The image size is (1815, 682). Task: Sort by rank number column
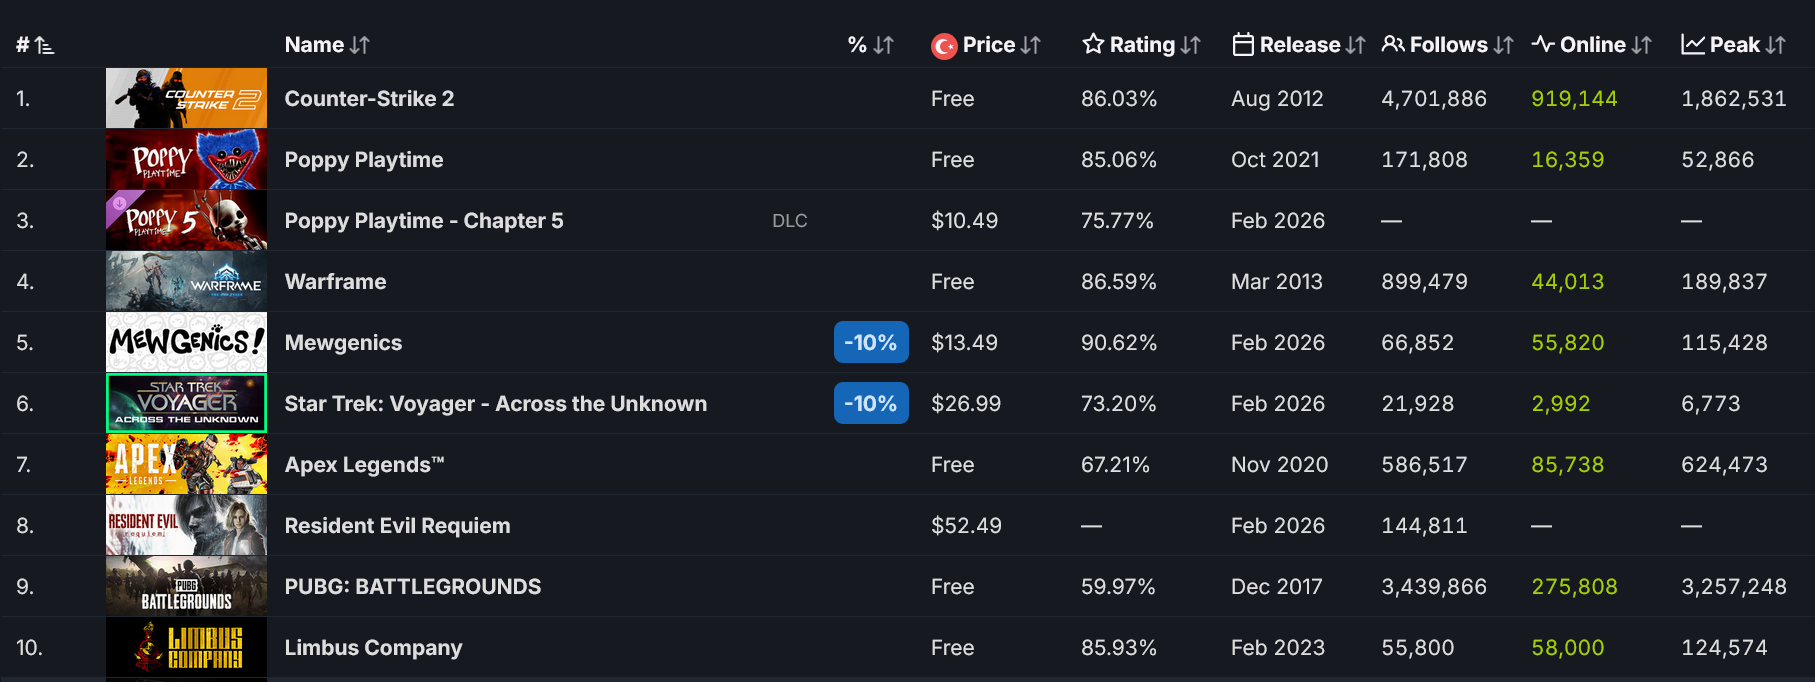pos(35,45)
